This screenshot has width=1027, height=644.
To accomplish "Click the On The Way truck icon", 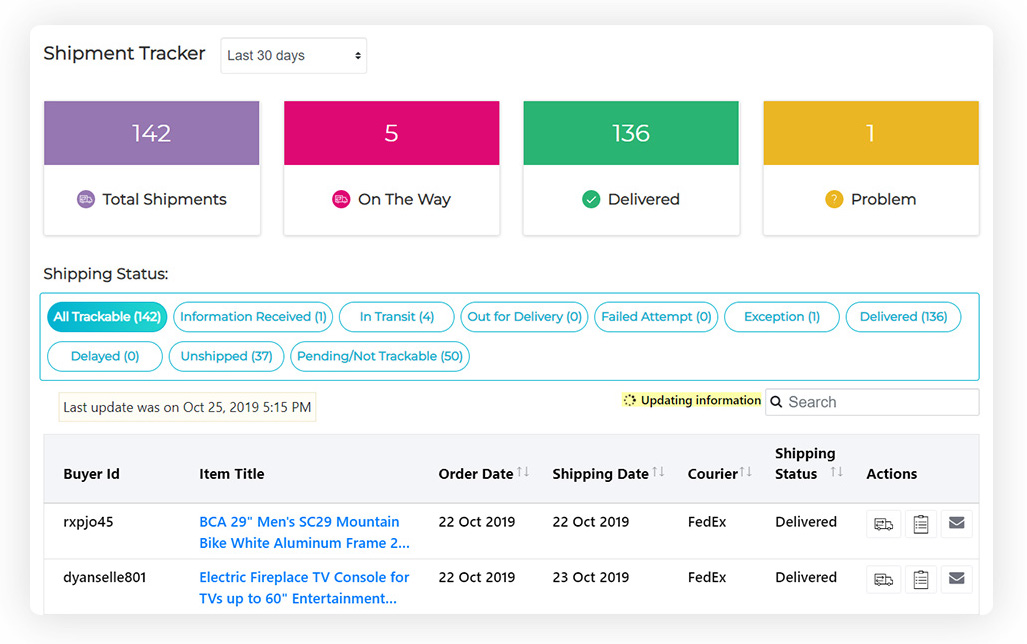I will pyautogui.click(x=343, y=199).
